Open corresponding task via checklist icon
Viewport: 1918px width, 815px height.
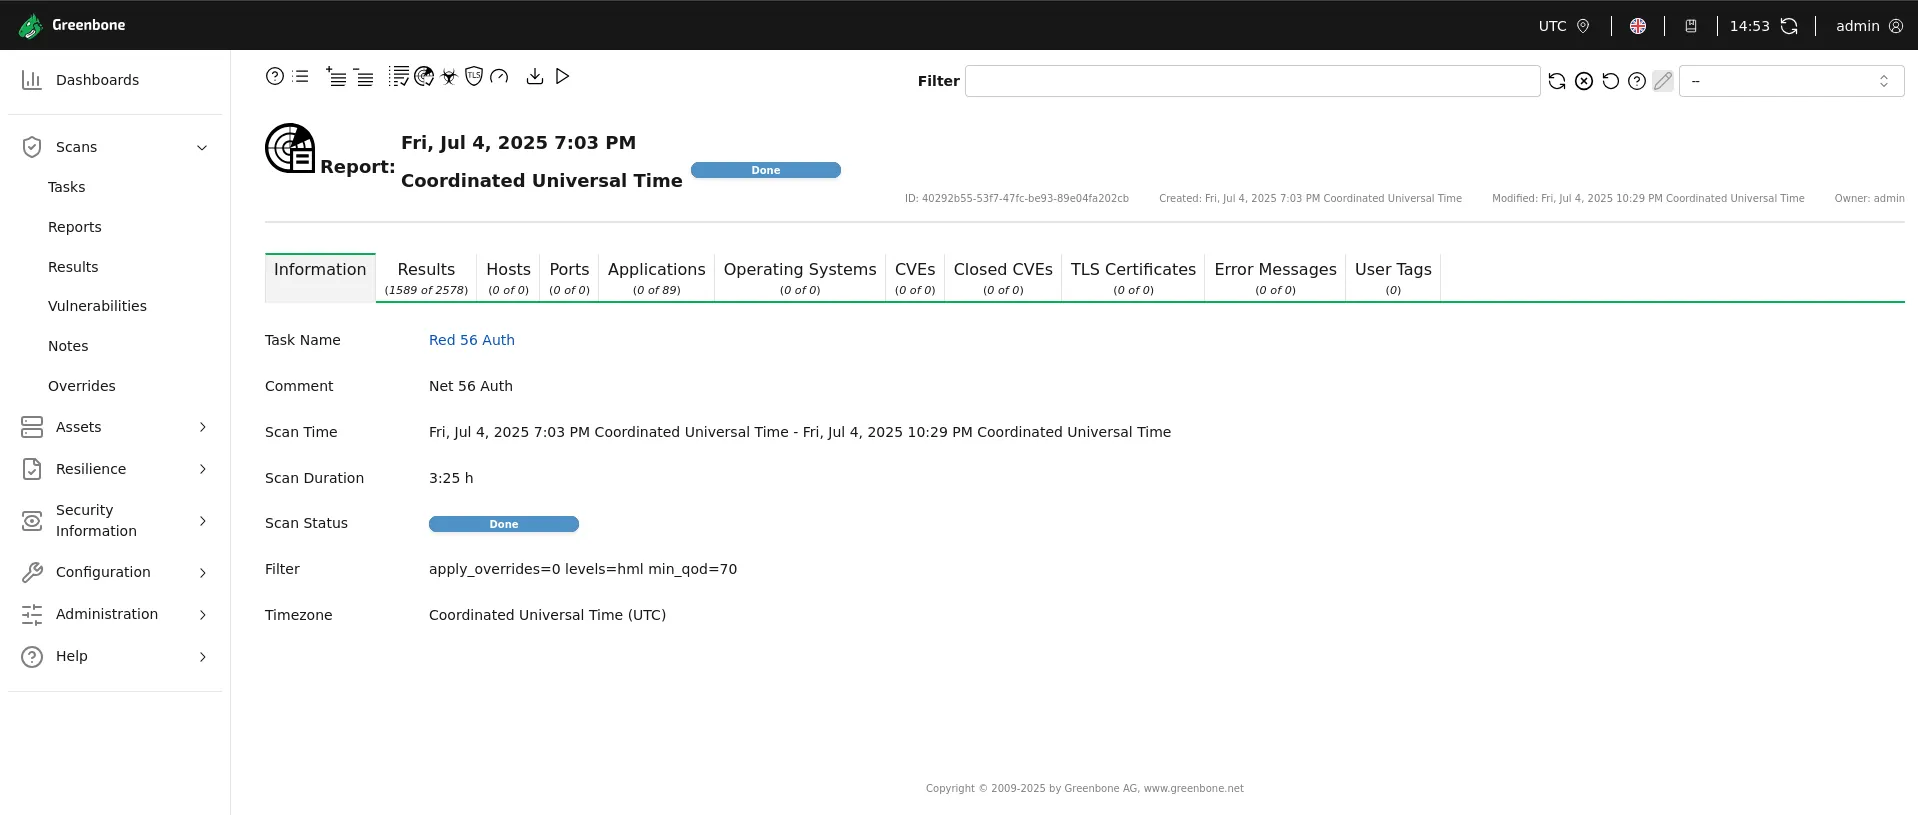[399, 76]
